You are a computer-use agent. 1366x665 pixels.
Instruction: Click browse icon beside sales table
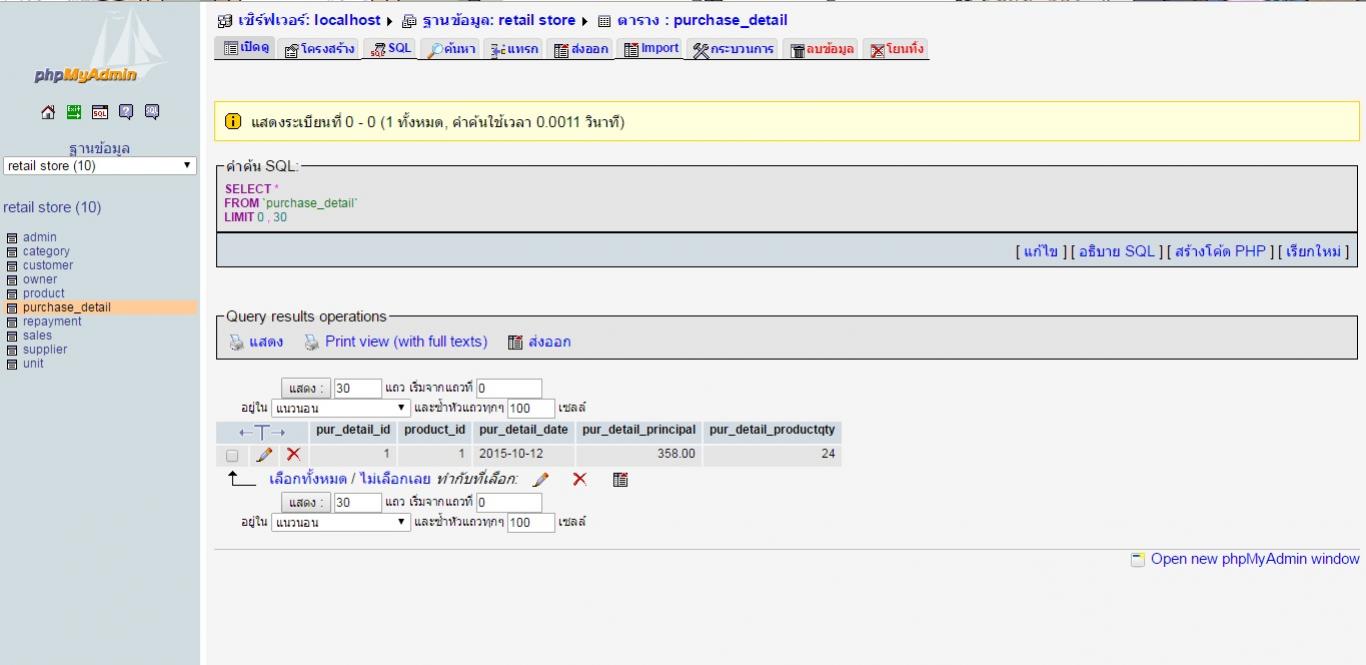(x=12, y=336)
